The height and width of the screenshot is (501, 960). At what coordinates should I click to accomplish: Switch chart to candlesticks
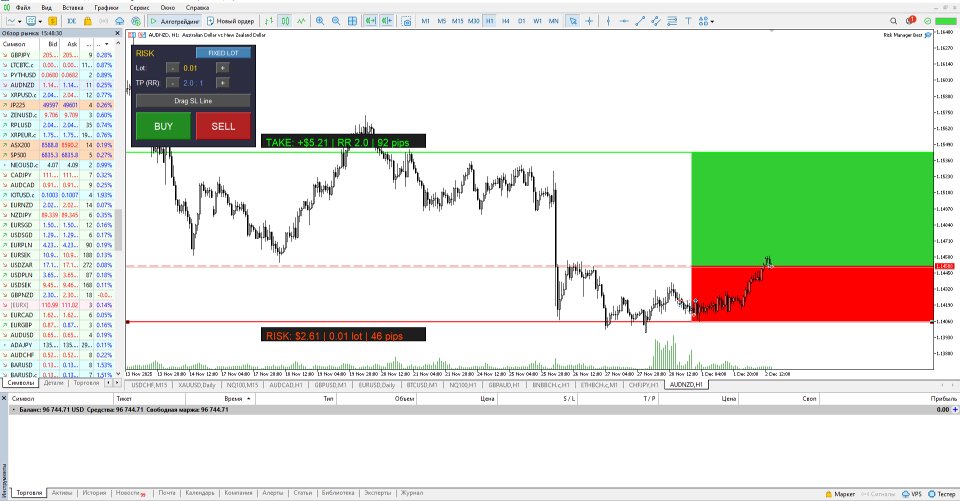tap(285, 21)
